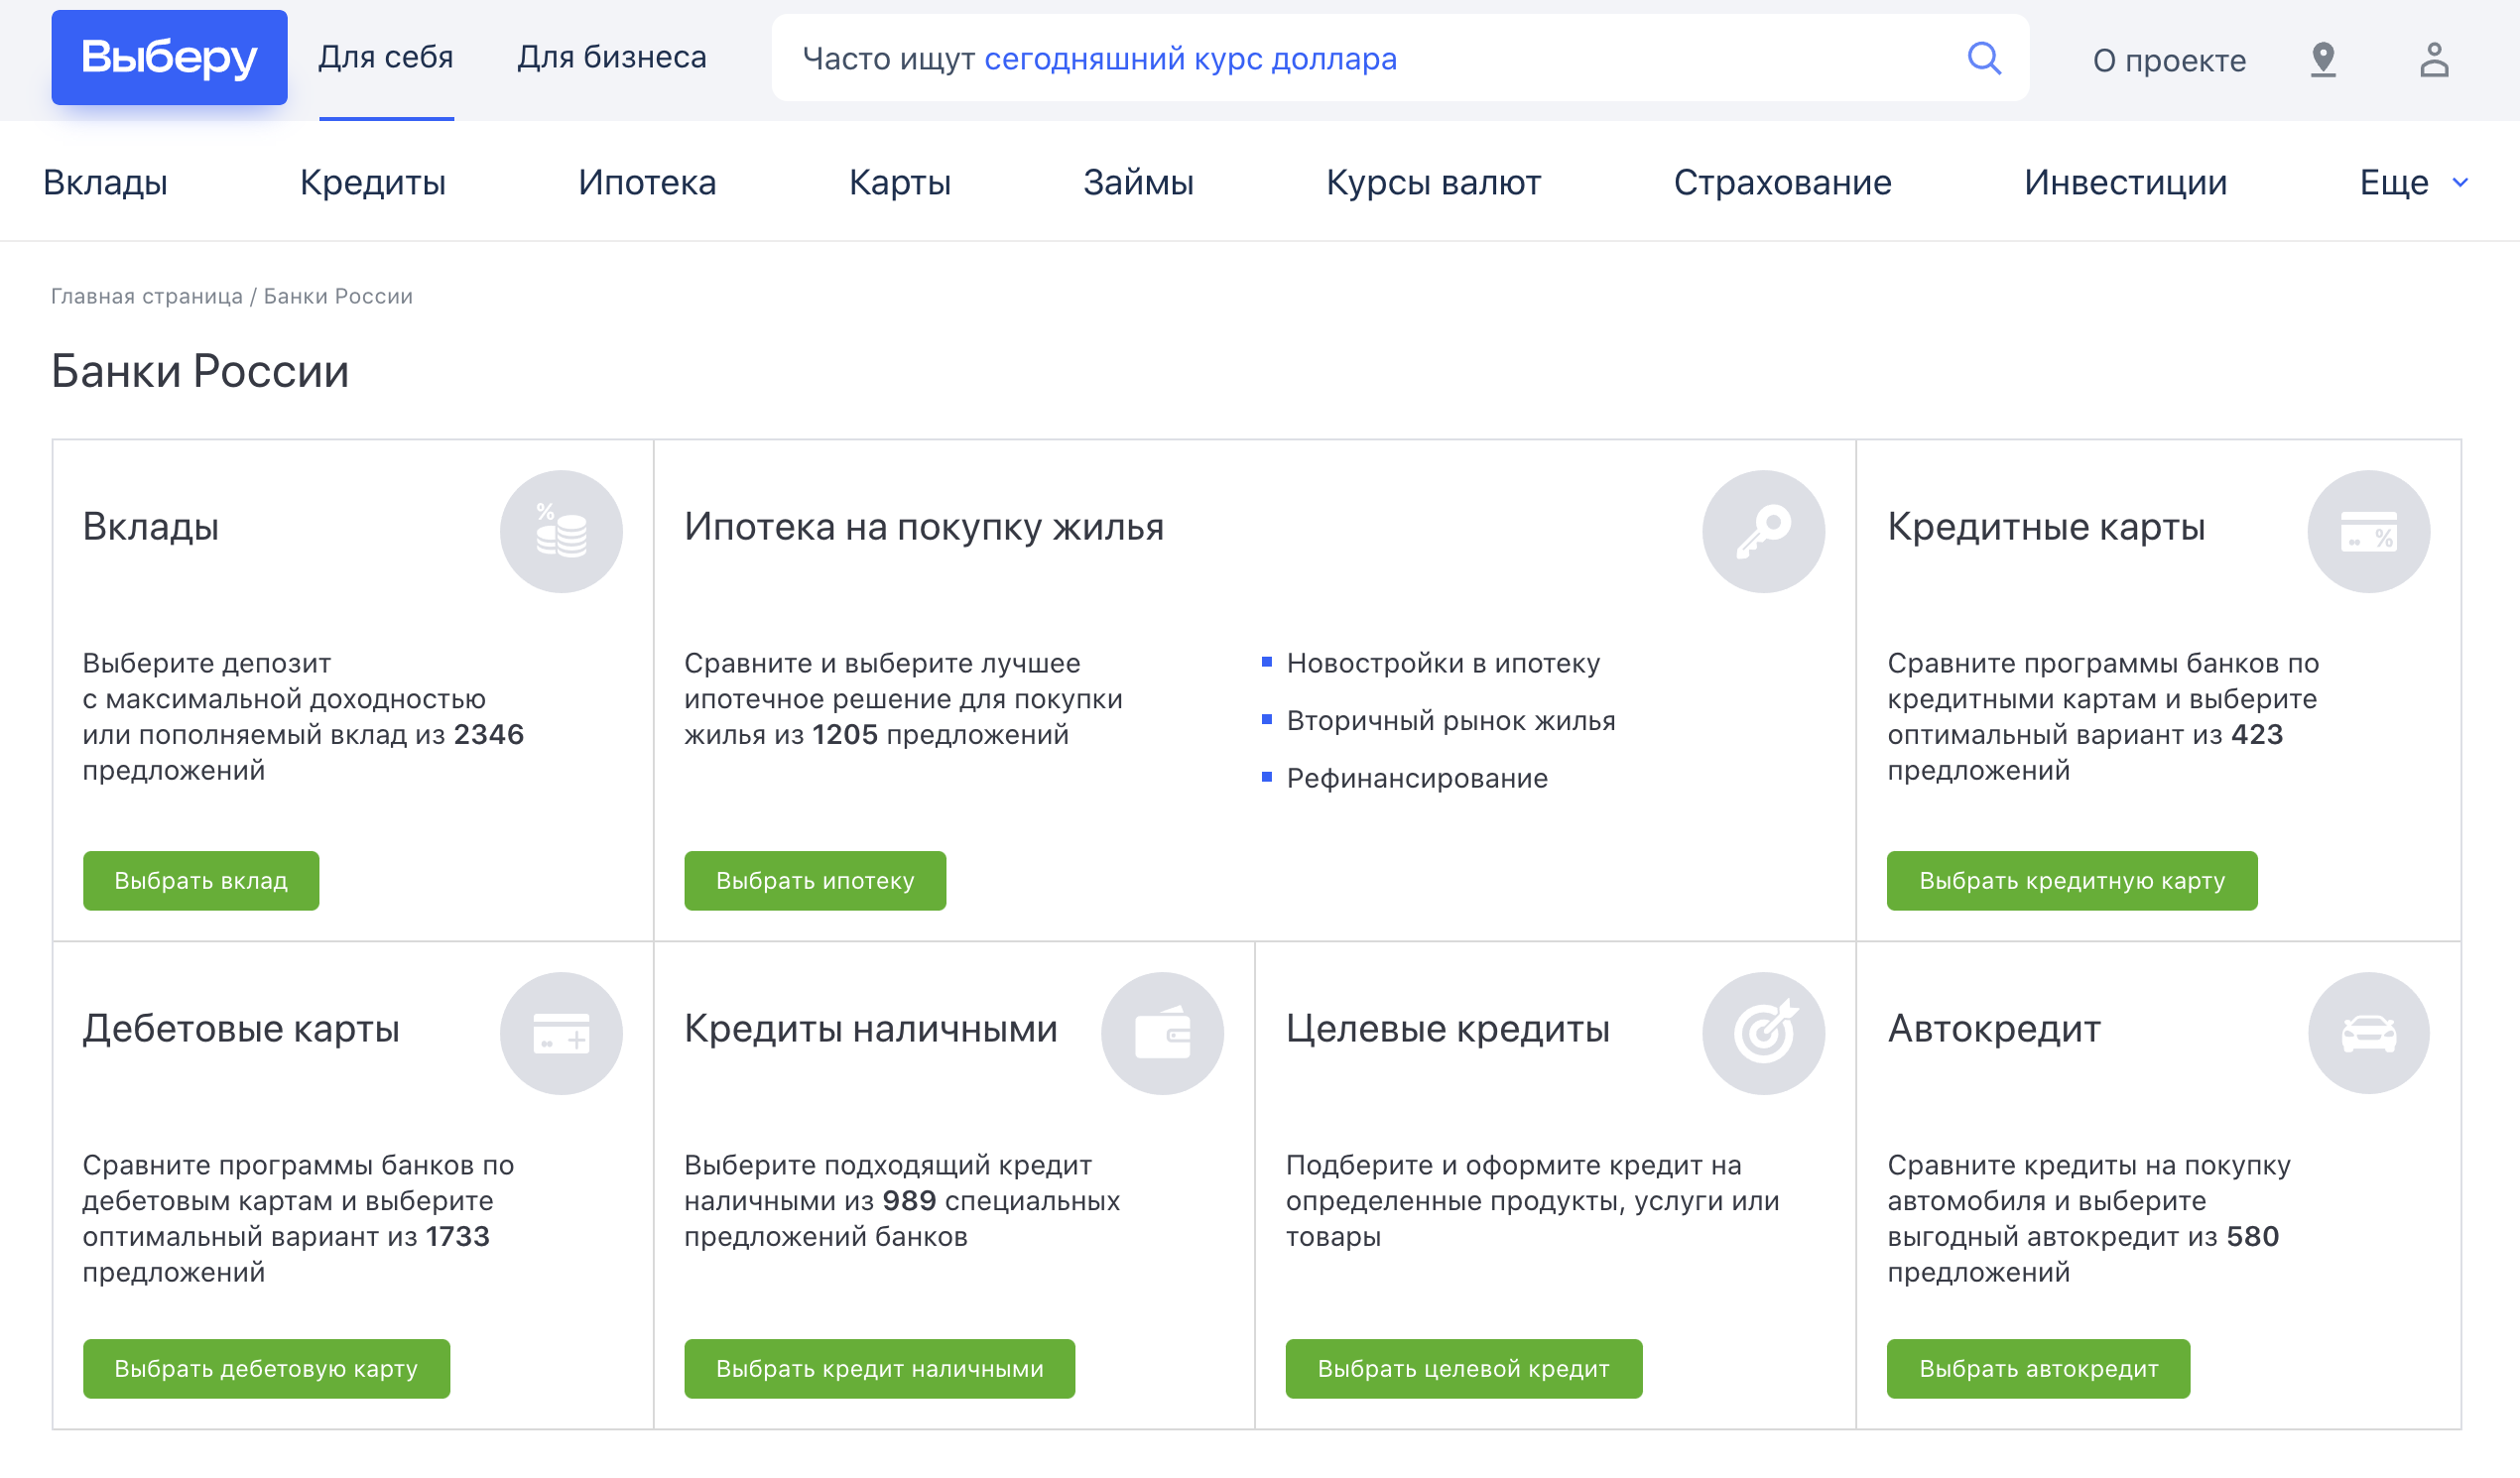Click the Кредитные карты card heading

(2045, 527)
